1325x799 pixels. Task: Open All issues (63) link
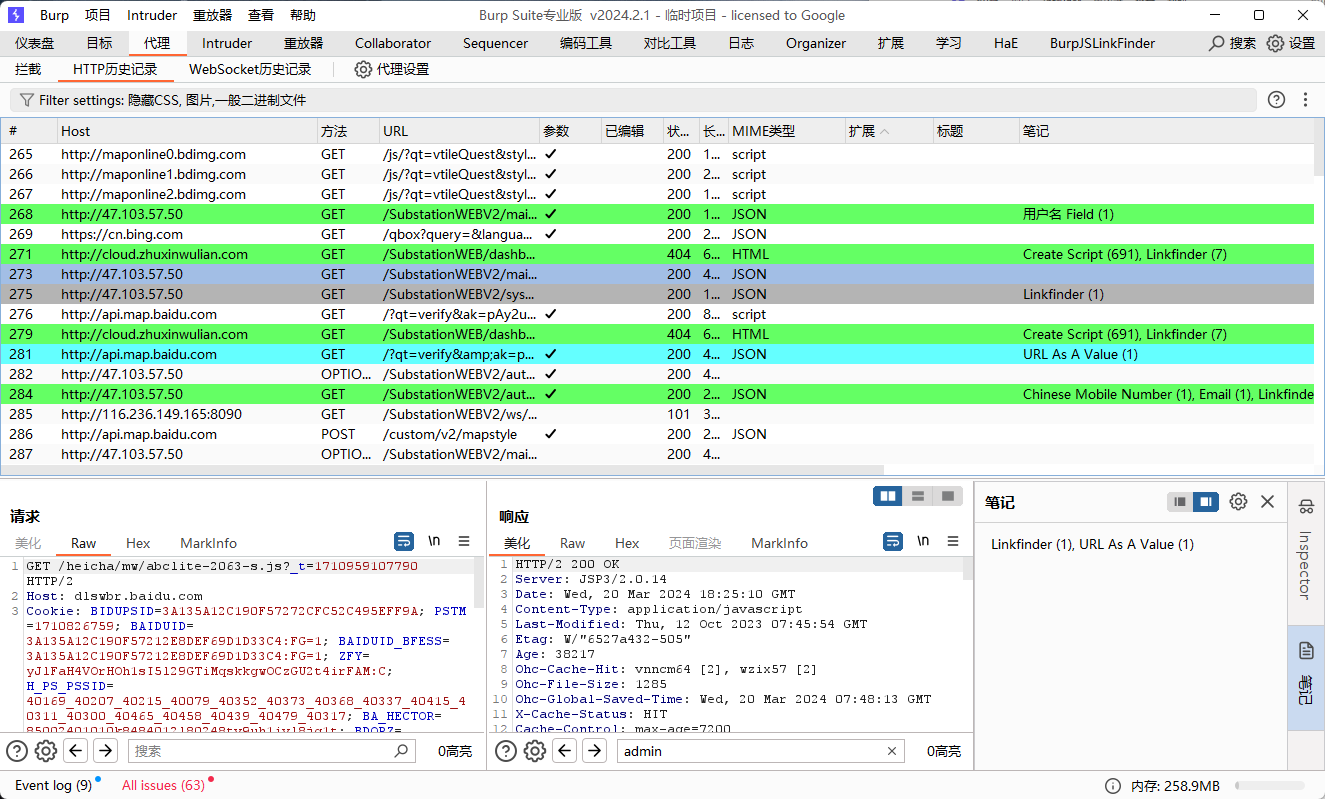163,785
